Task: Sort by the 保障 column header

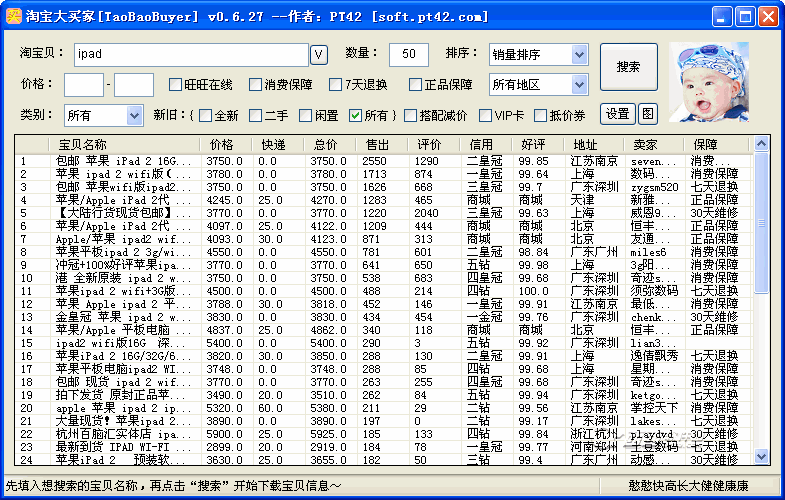Action: (x=716, y=145)
